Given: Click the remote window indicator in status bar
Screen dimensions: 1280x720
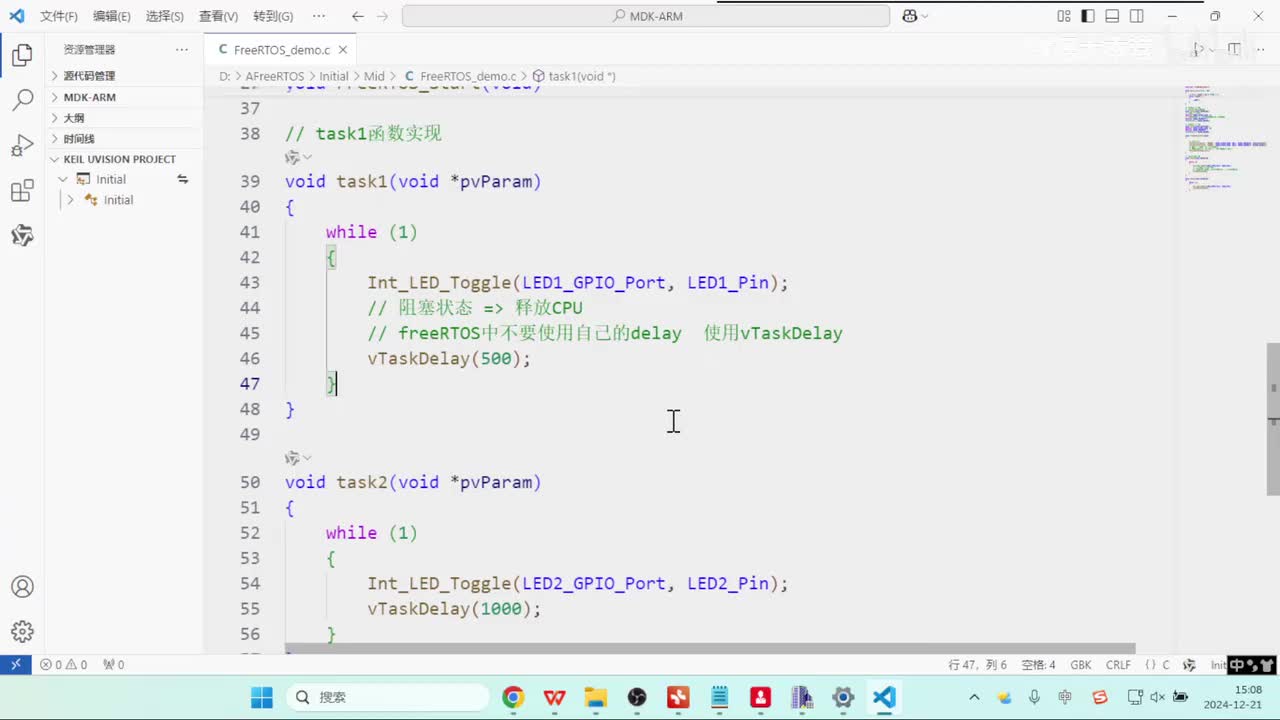Looking at the screenshot, I should (x=15, y=664).
